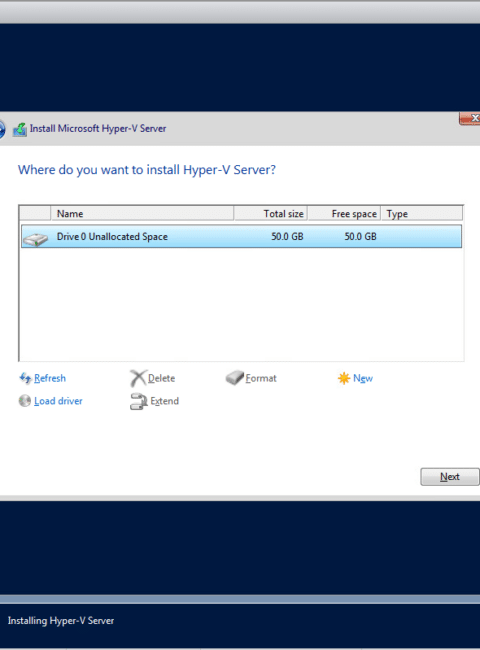Sort by the Free space column header
Screen dimensions: 480x650
(x=344, y=213)
